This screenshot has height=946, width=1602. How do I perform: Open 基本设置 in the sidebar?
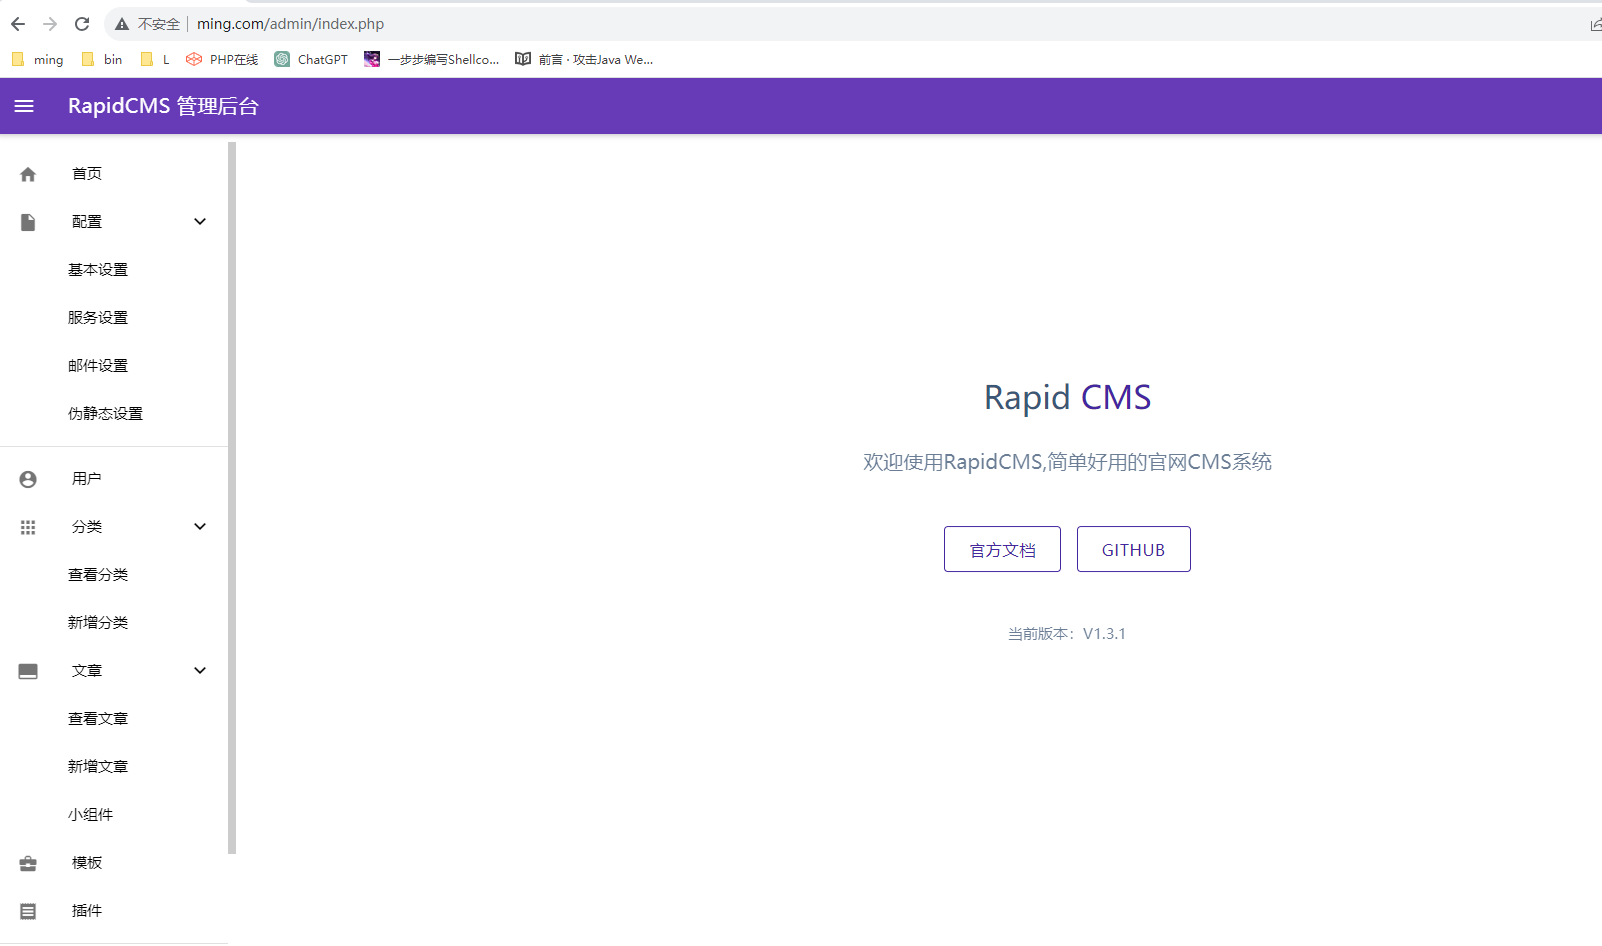coord(98,270)
